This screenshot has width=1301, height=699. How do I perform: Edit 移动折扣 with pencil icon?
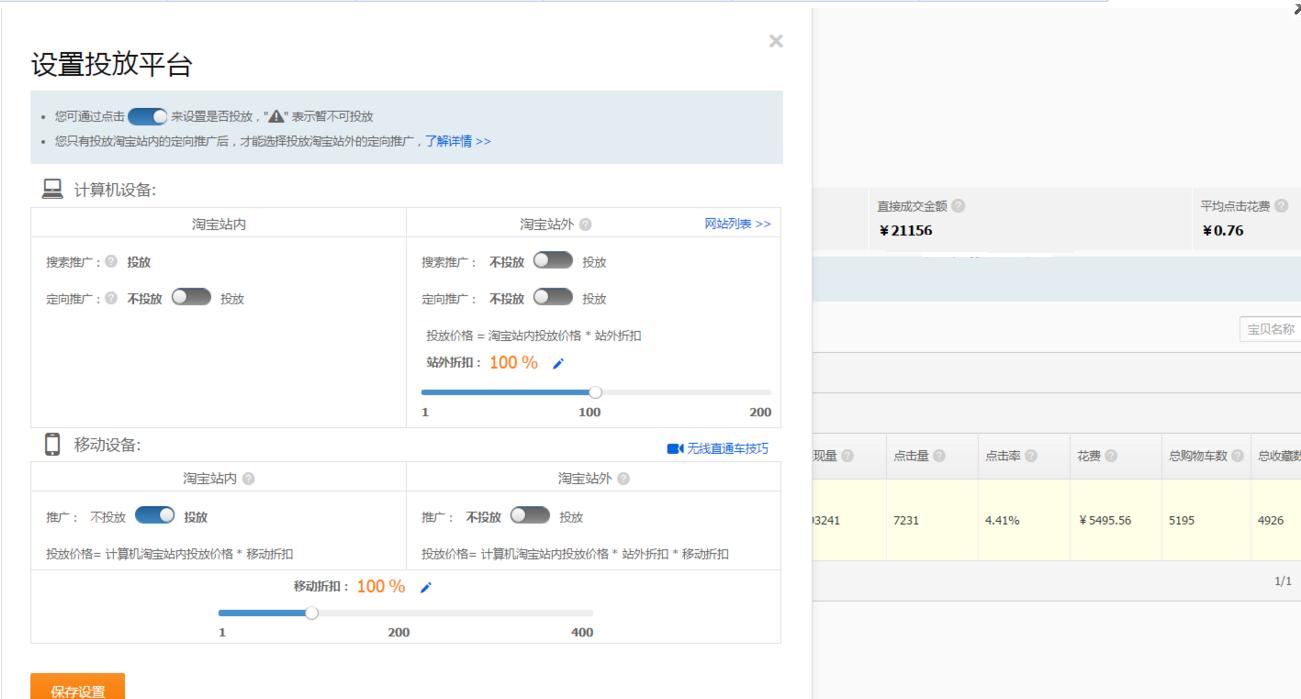[425, 588]
